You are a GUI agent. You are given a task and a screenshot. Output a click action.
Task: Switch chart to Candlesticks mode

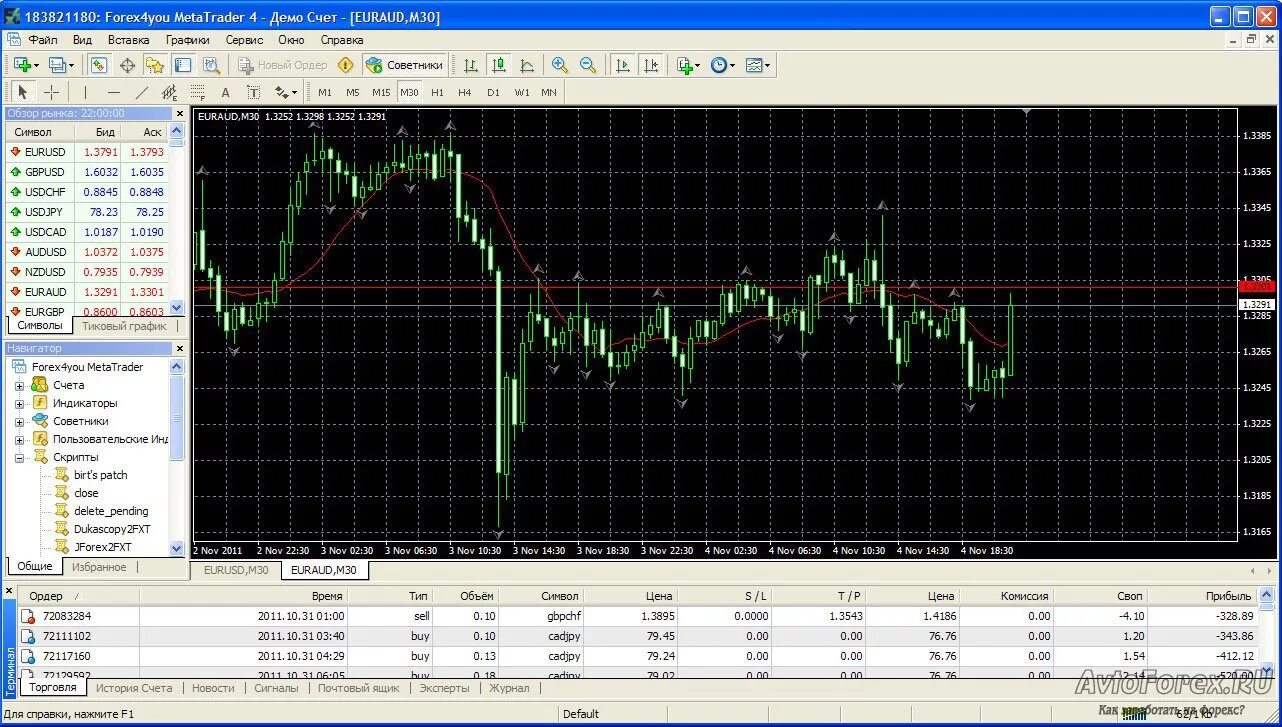tap(498, 65)
